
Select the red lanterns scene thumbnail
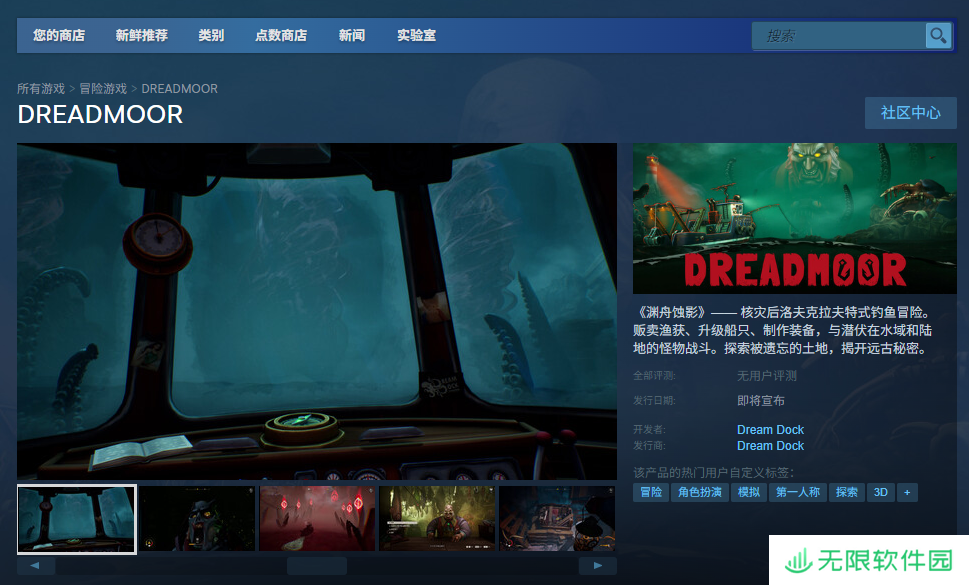317,518
